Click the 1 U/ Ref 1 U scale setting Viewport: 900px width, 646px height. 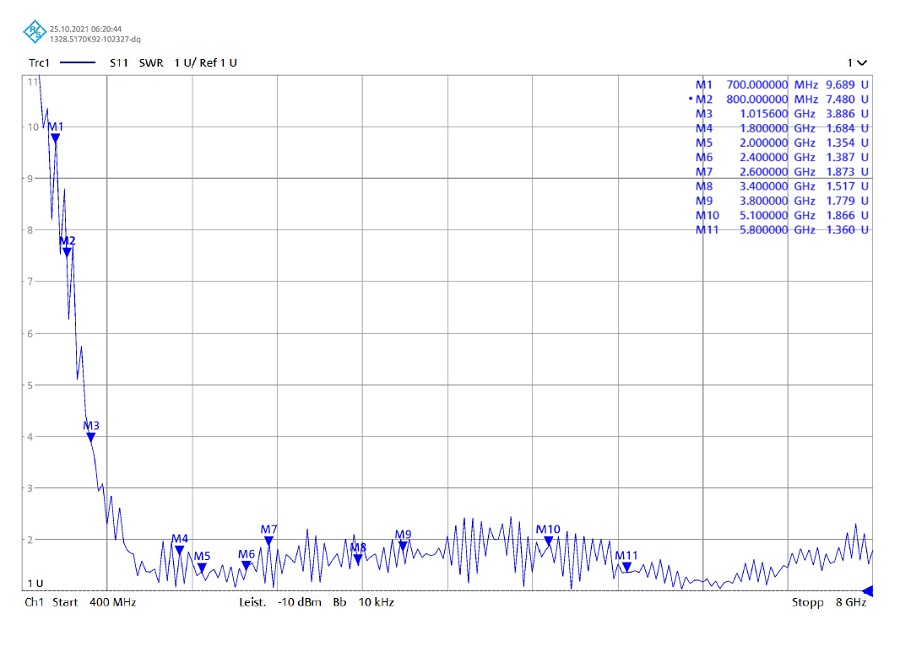point(206,63)
